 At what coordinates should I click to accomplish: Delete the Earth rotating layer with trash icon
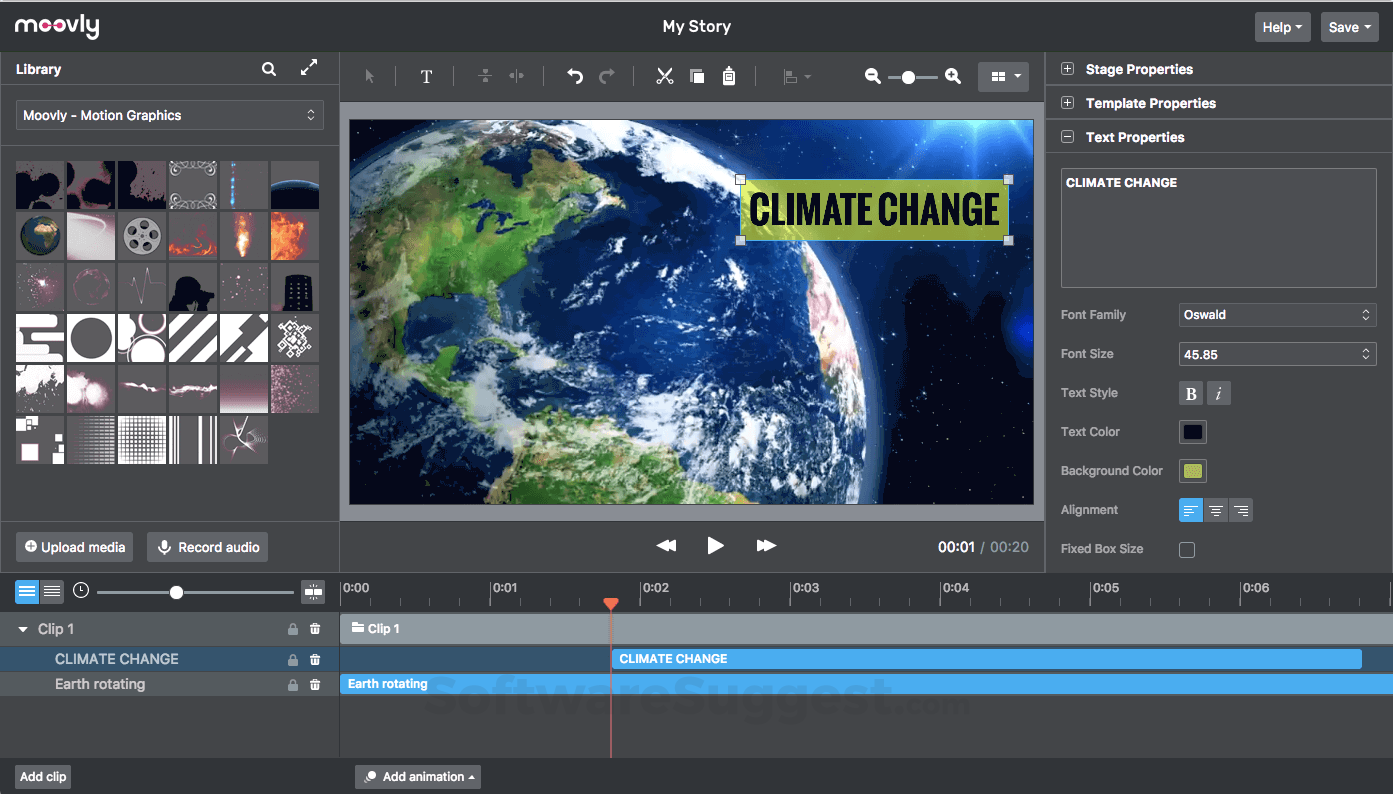coord(315,685)
